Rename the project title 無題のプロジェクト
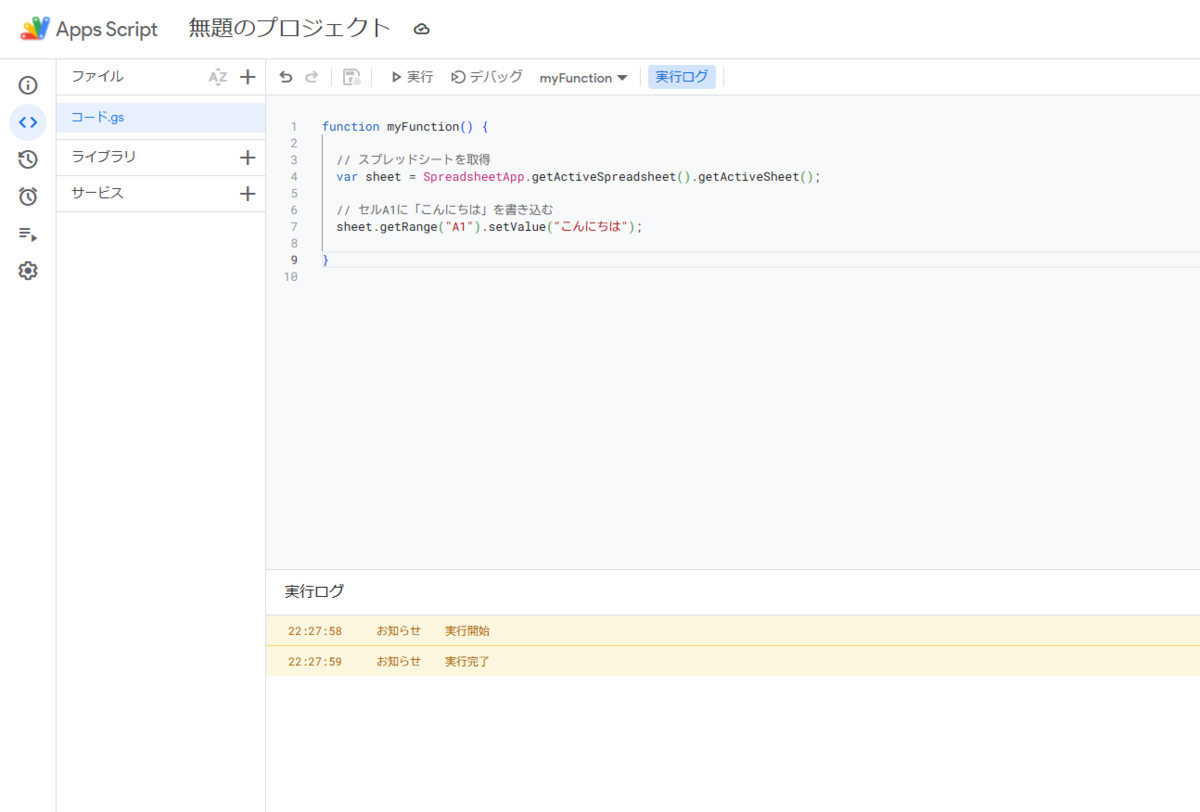The image size is (1200, 812). coord(290,29)
